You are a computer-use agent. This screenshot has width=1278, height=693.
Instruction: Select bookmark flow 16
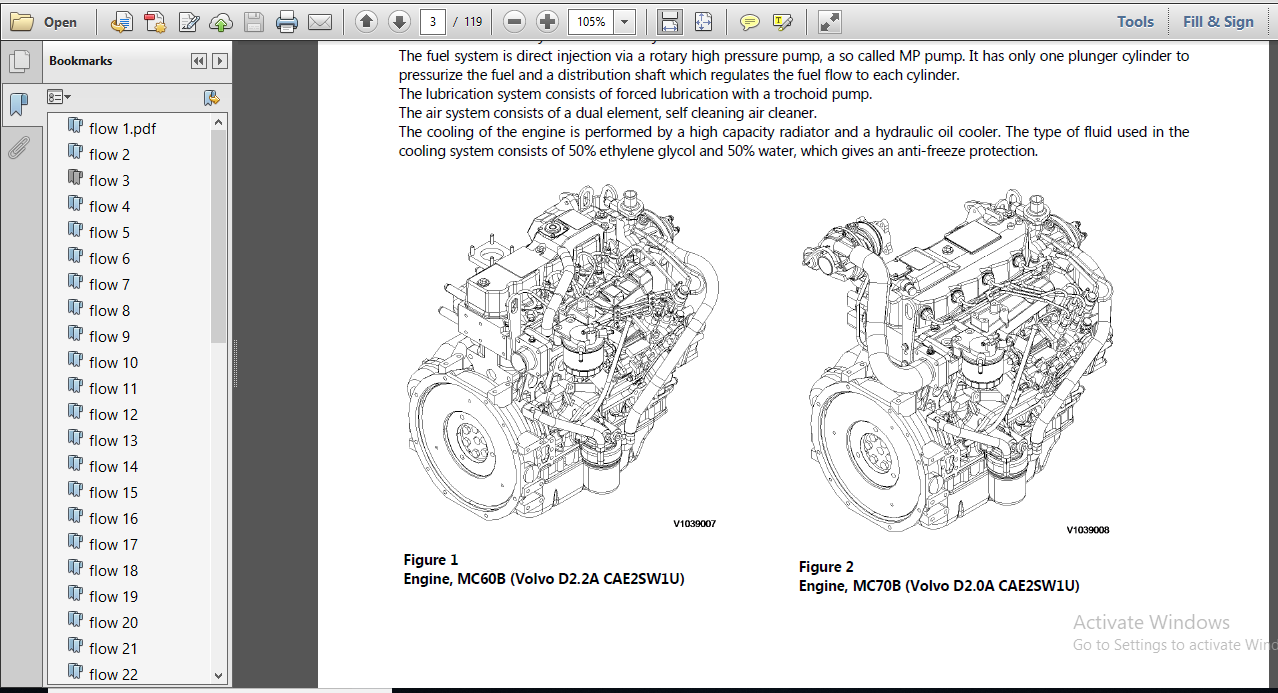coord(113,518)
